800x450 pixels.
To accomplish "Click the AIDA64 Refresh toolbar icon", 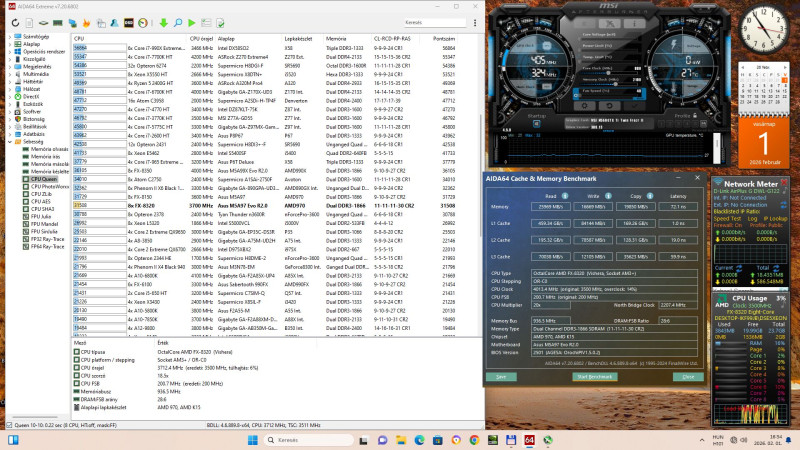I will 15,23.
